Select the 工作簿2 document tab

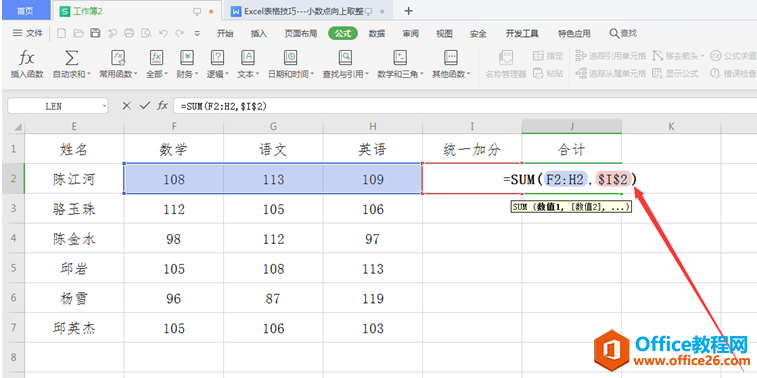point(136,11)
